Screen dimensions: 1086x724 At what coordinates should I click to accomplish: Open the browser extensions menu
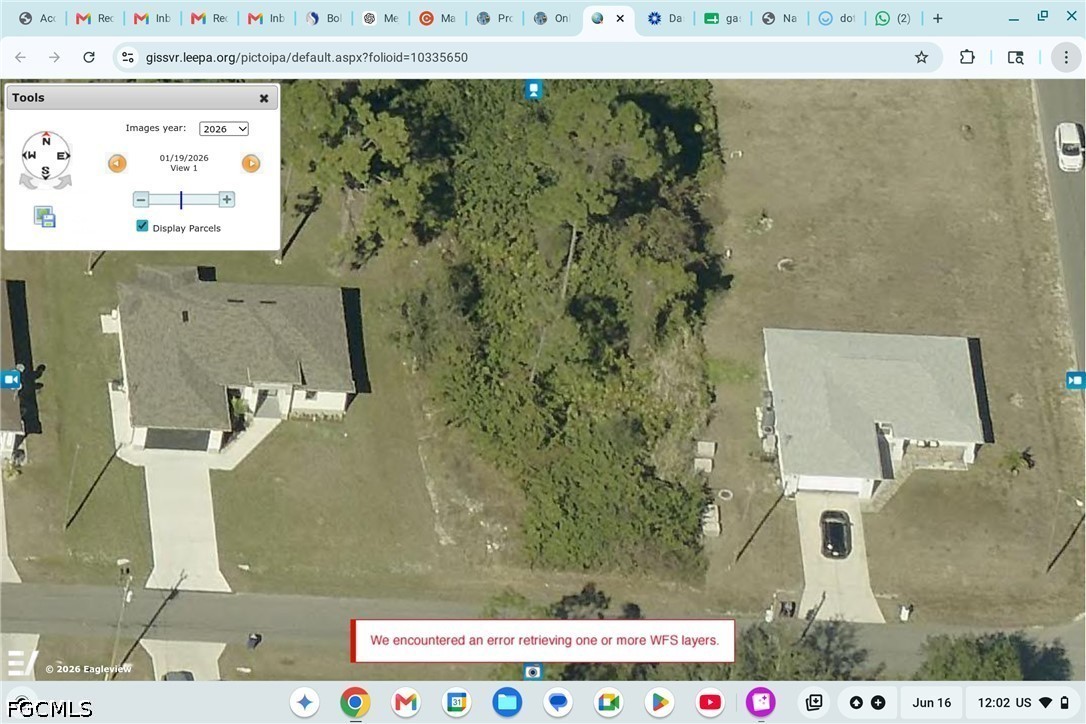967,58
